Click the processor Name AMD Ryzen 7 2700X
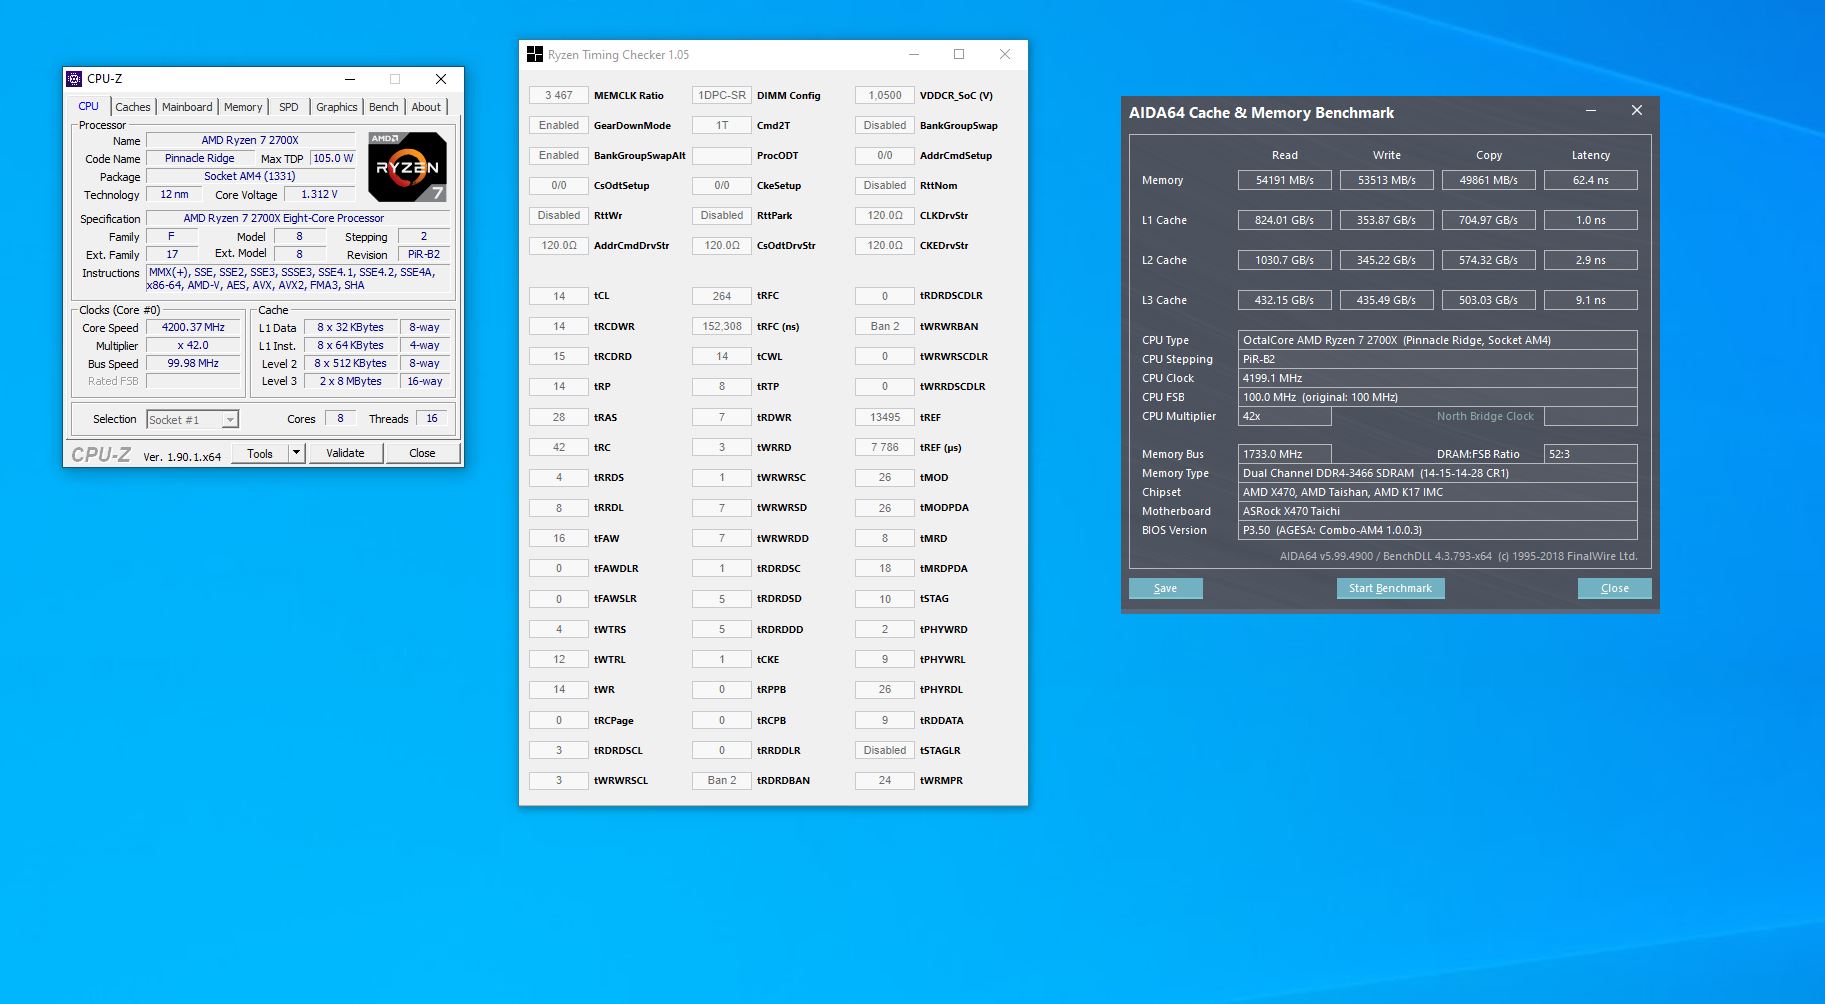Viewport: 1825px width, 1004px height. pyautogui.click(x=250, y=141)
